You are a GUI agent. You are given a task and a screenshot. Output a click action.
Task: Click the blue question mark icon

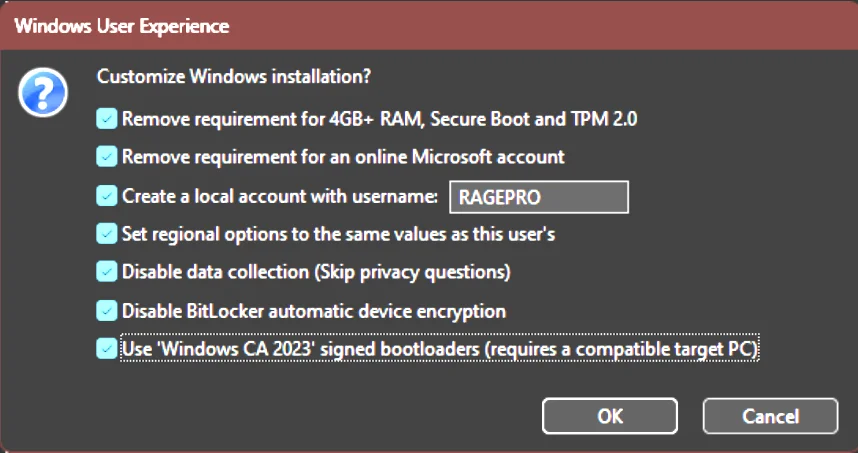pos(43,93)
